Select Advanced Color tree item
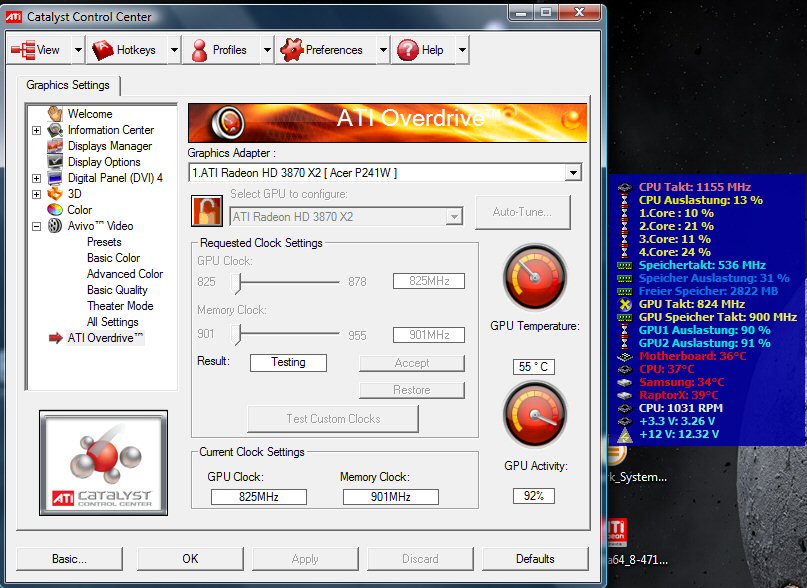This screenshot has height=588, width=807. [125, 273]
